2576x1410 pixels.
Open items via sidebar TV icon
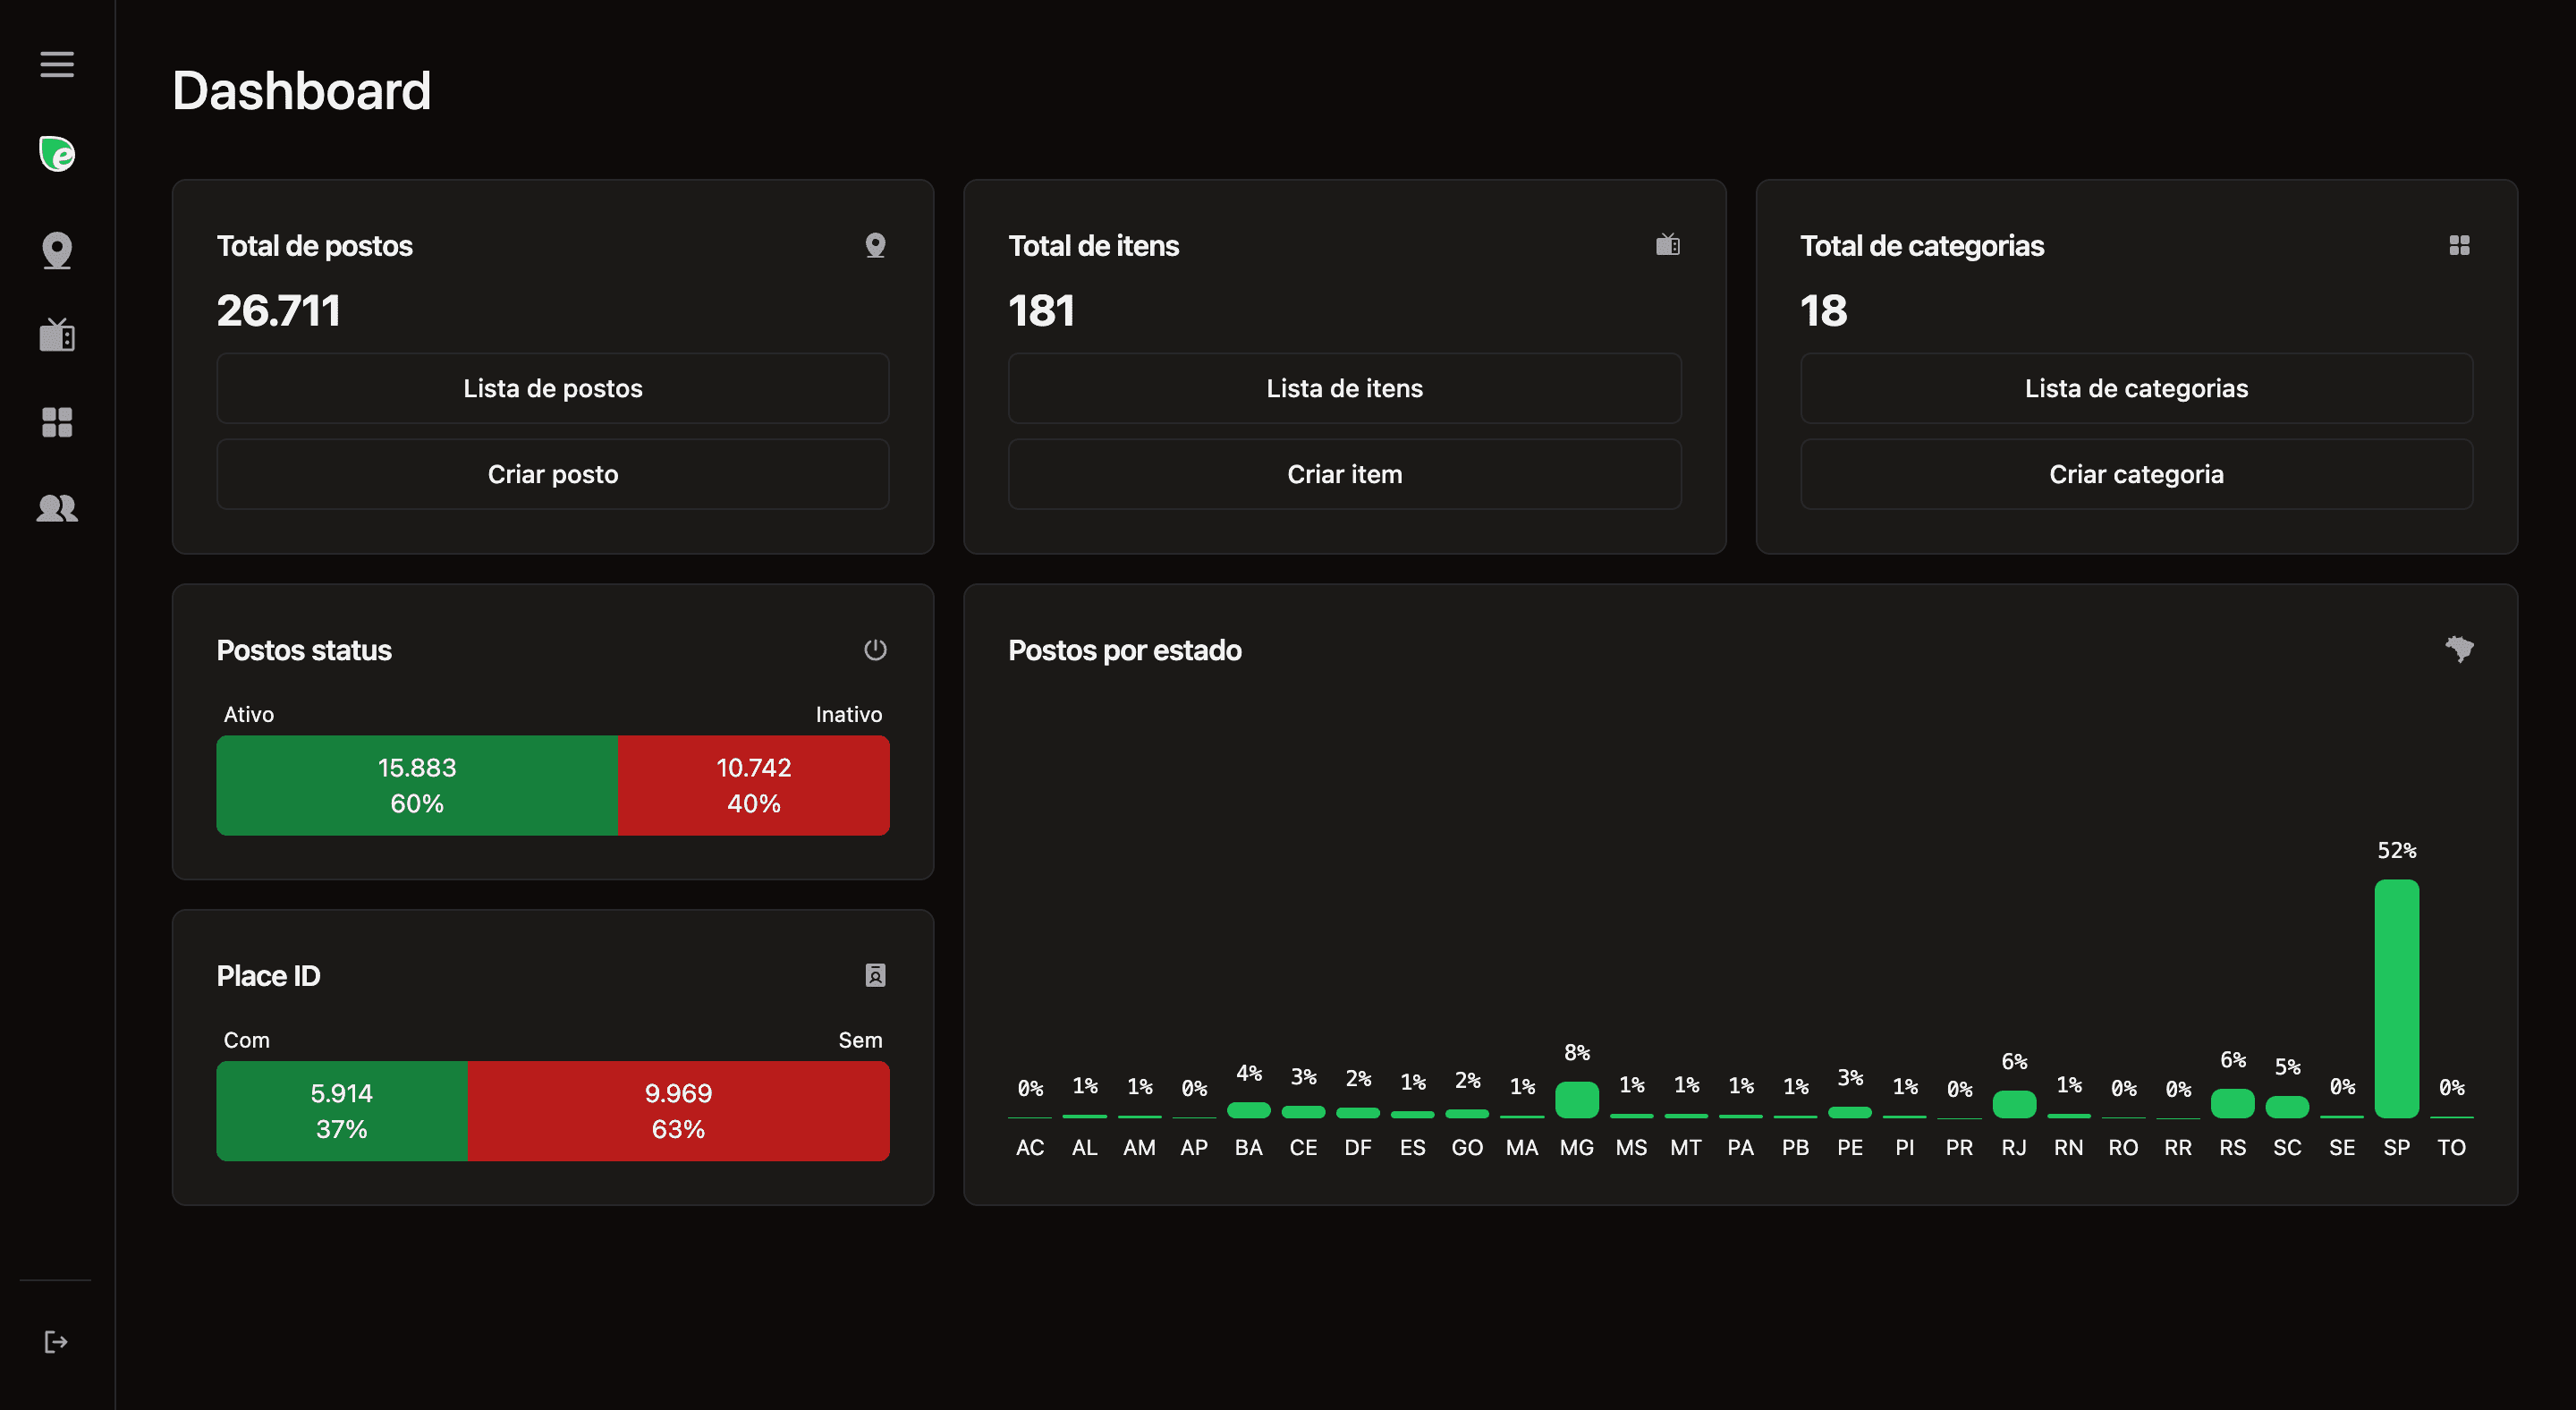tap(57, 335)
